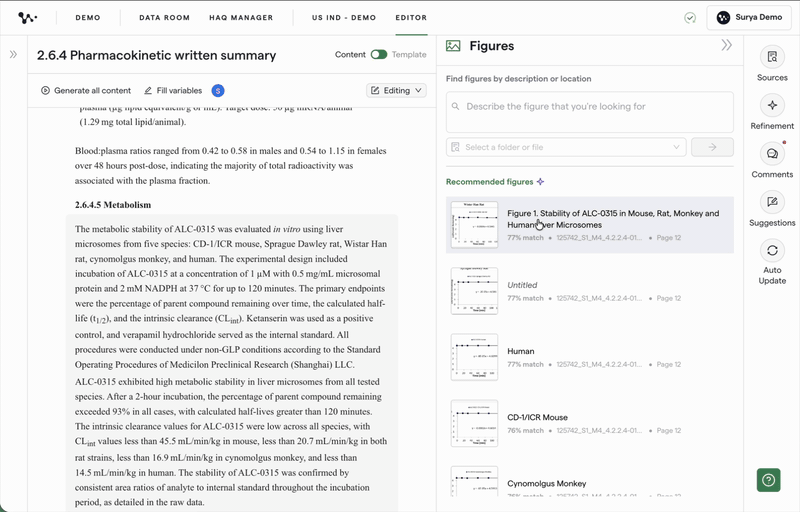Click the 2.6.4 Pharmacokinetic written summary title
This screenshot has height=512, width=800.
[156, 55]
